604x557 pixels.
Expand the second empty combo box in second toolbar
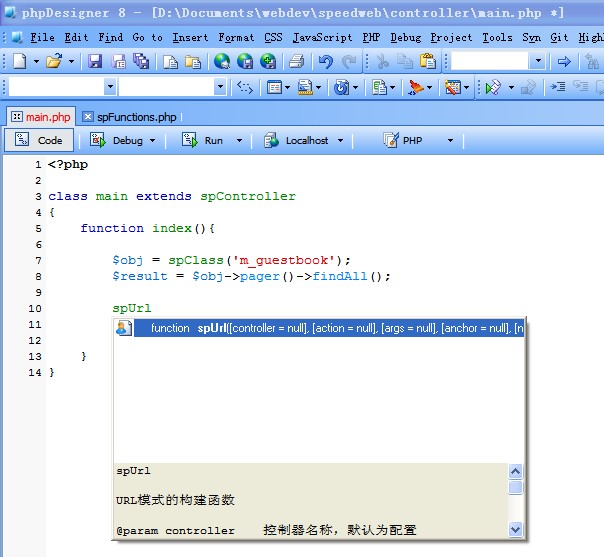coord(220,87)
